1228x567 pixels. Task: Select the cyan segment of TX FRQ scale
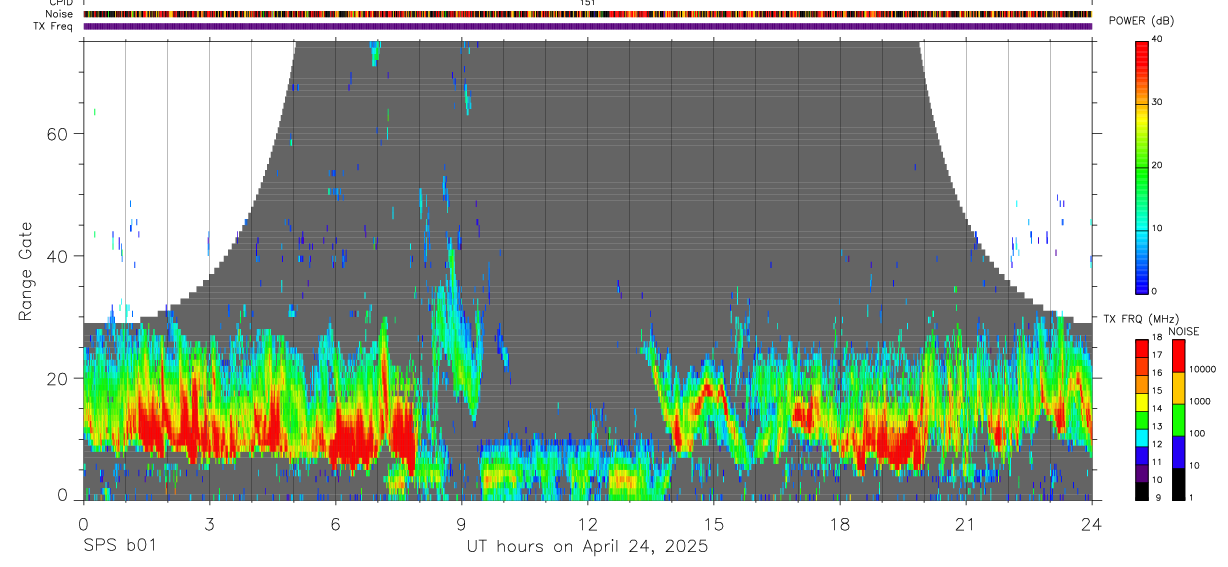click(x=1142, y=437)
